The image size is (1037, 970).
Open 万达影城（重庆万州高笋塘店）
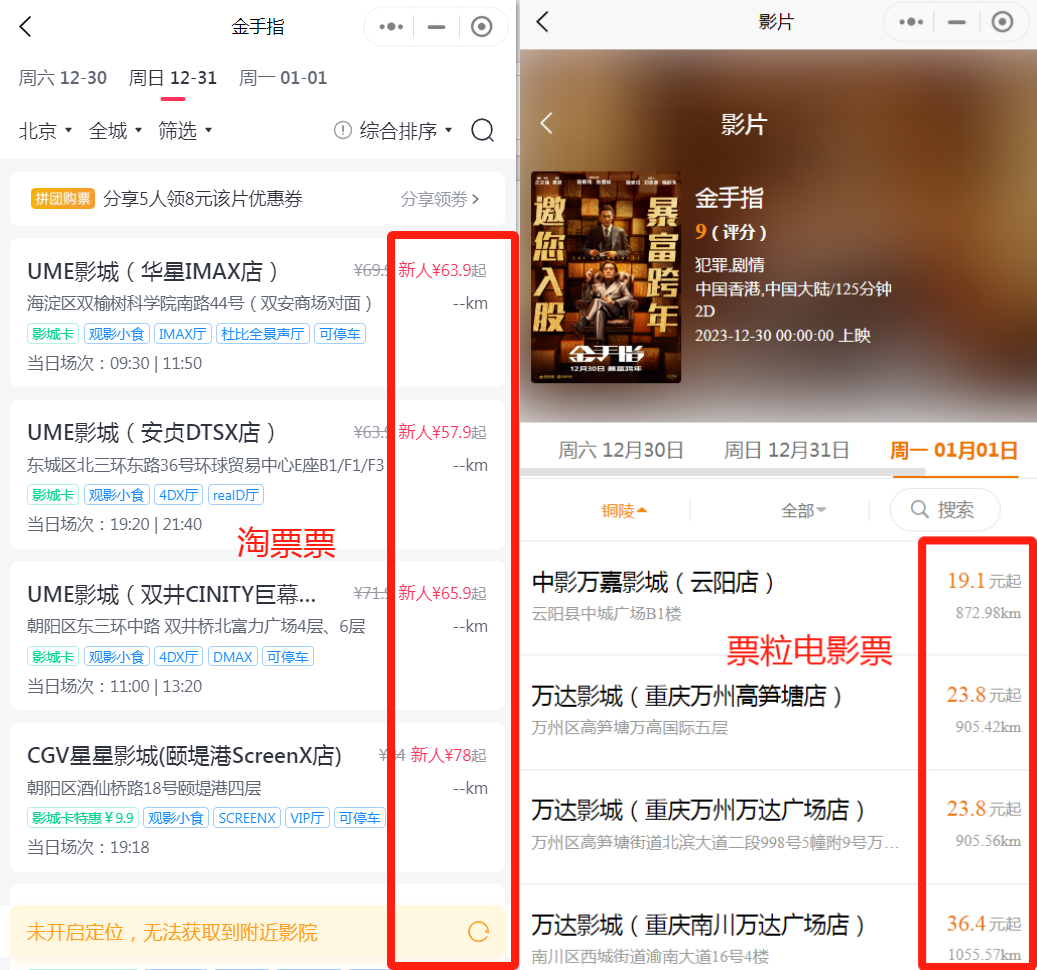(x=778, y=713)
